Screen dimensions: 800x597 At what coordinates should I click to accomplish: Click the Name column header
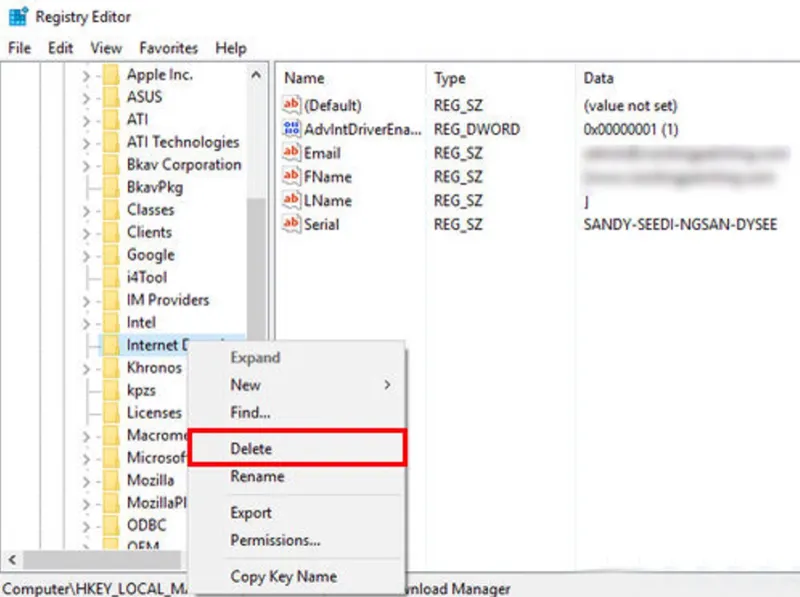coord(305,78)
